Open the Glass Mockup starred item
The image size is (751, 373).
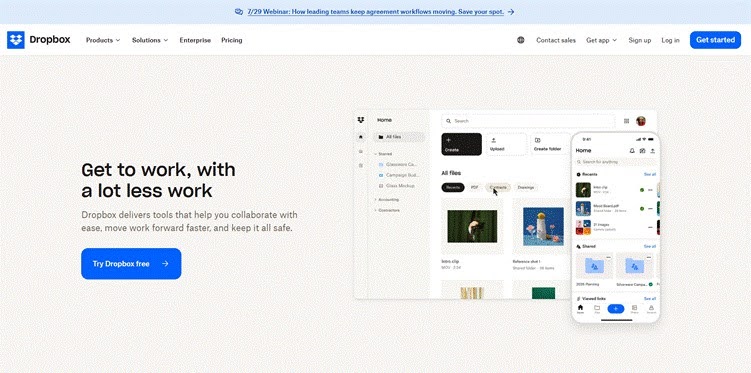(x=397, y=186)
